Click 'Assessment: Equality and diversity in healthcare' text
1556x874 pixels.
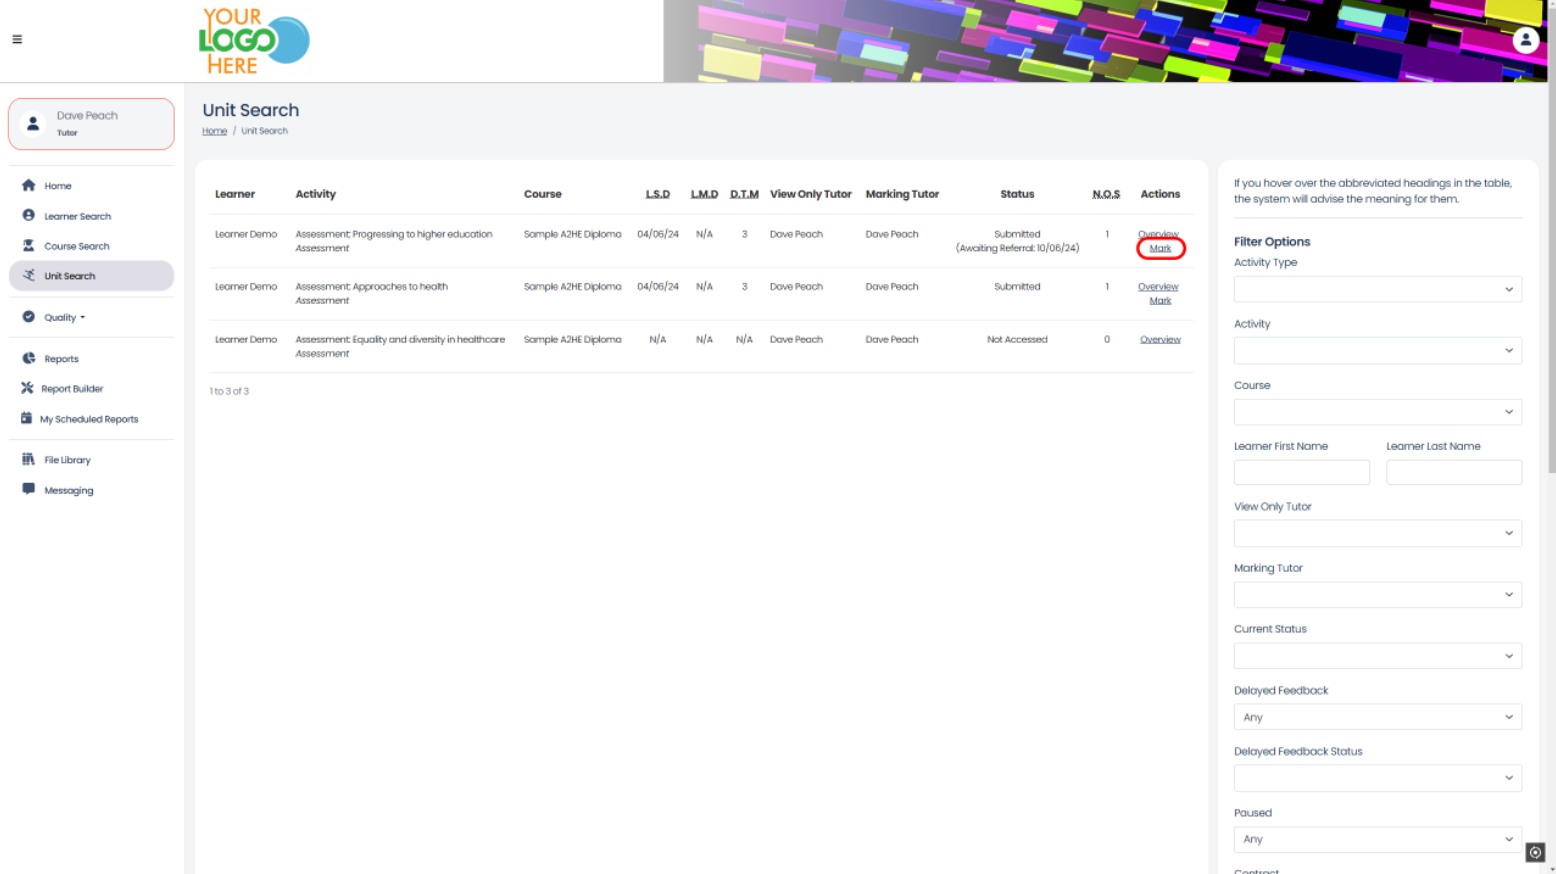(x=400, y=339)
